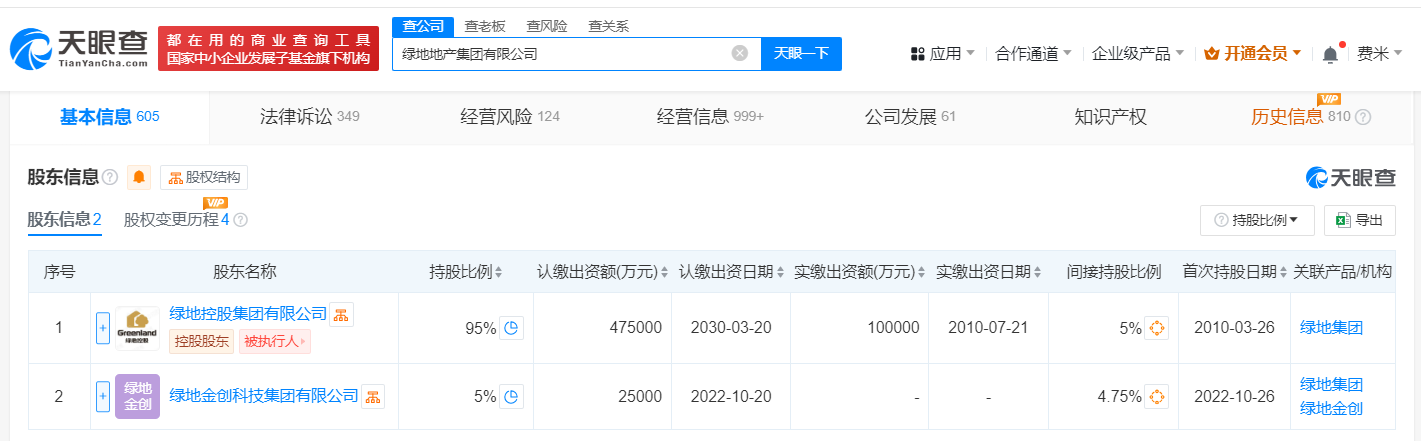
Task: View equity structure icon for 绿地控股集团有限公司
Action: point(341,315)
